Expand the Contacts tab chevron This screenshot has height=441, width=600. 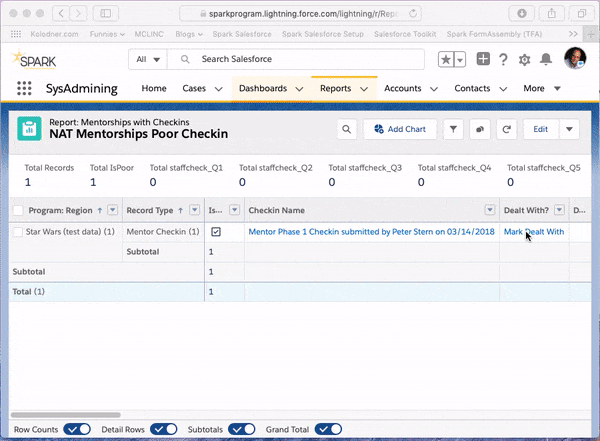[x=503, y=89]
